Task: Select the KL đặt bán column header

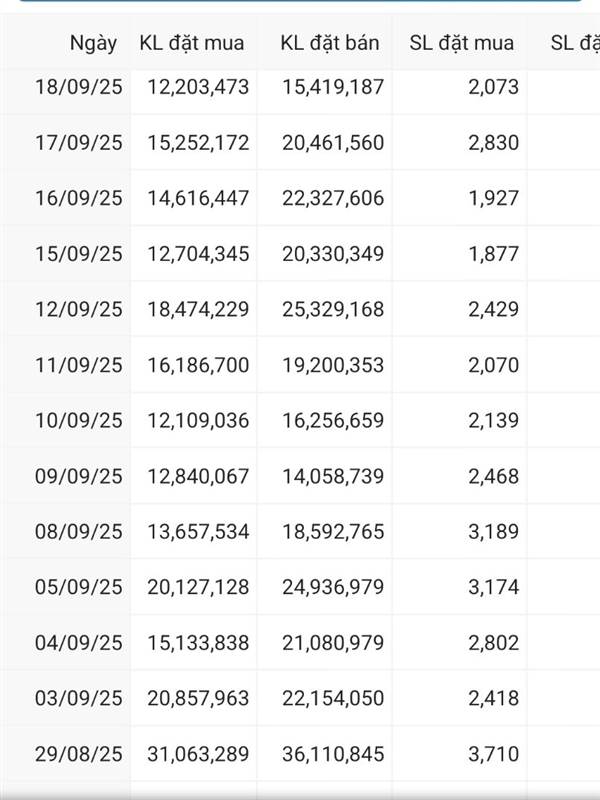Action: 330,43
